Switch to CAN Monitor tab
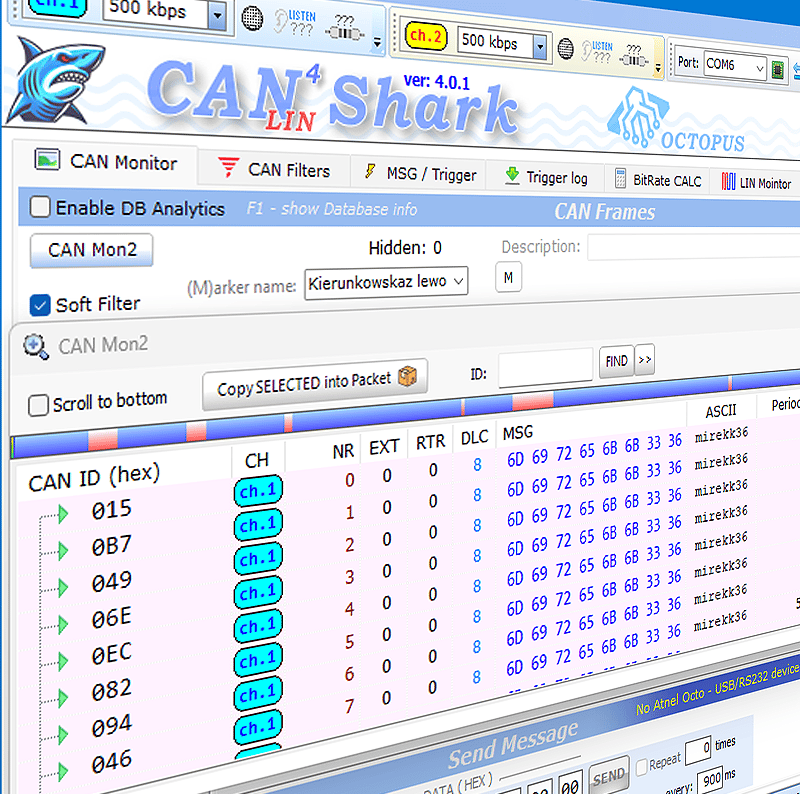The height and width of the screenshot is (794, 800). [x=106, y=162]
